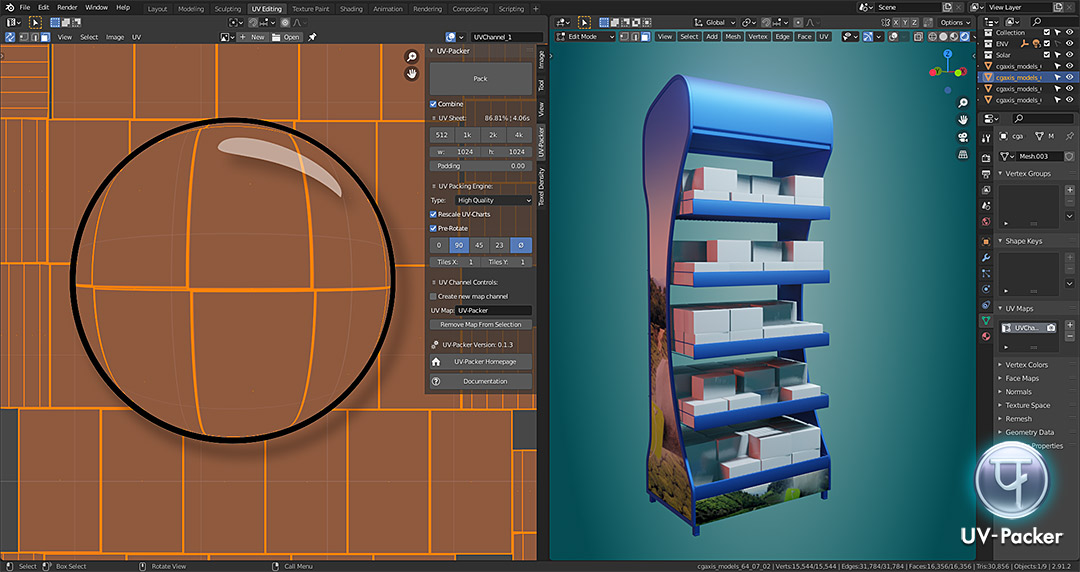Image resolution: width=1080 pixels, height=572 pixels.
Task: Click the UV sheet width w field
Action: point(455,152)
